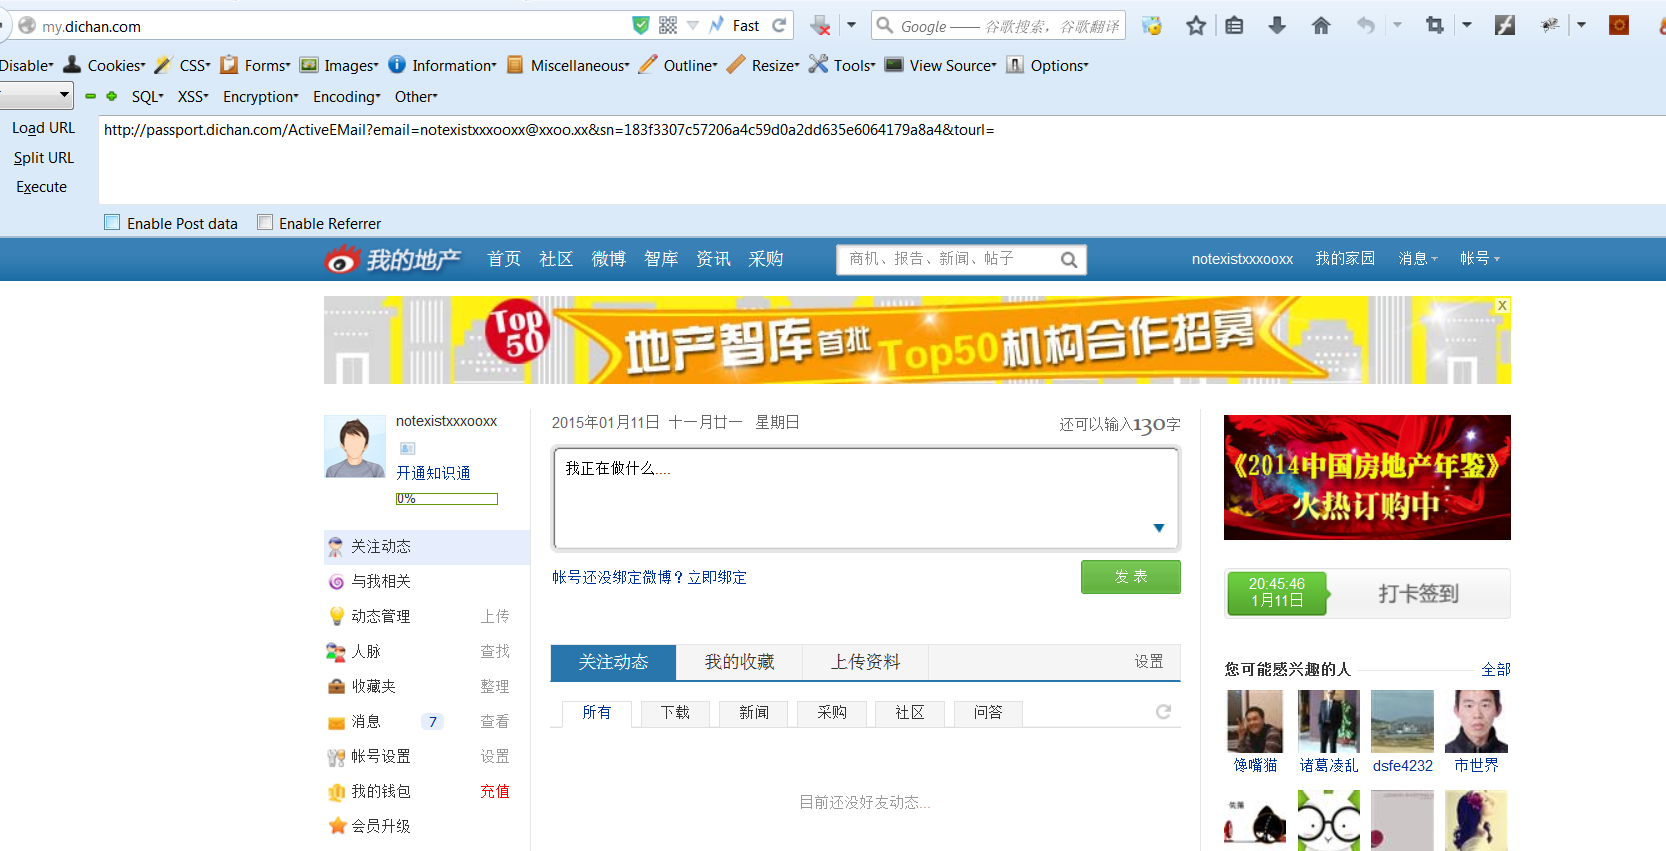Image resolution: width=1666 pixels, height=851 pixels.
Task: Click the 我正在做什么 status text box
Action: (866, 498)
